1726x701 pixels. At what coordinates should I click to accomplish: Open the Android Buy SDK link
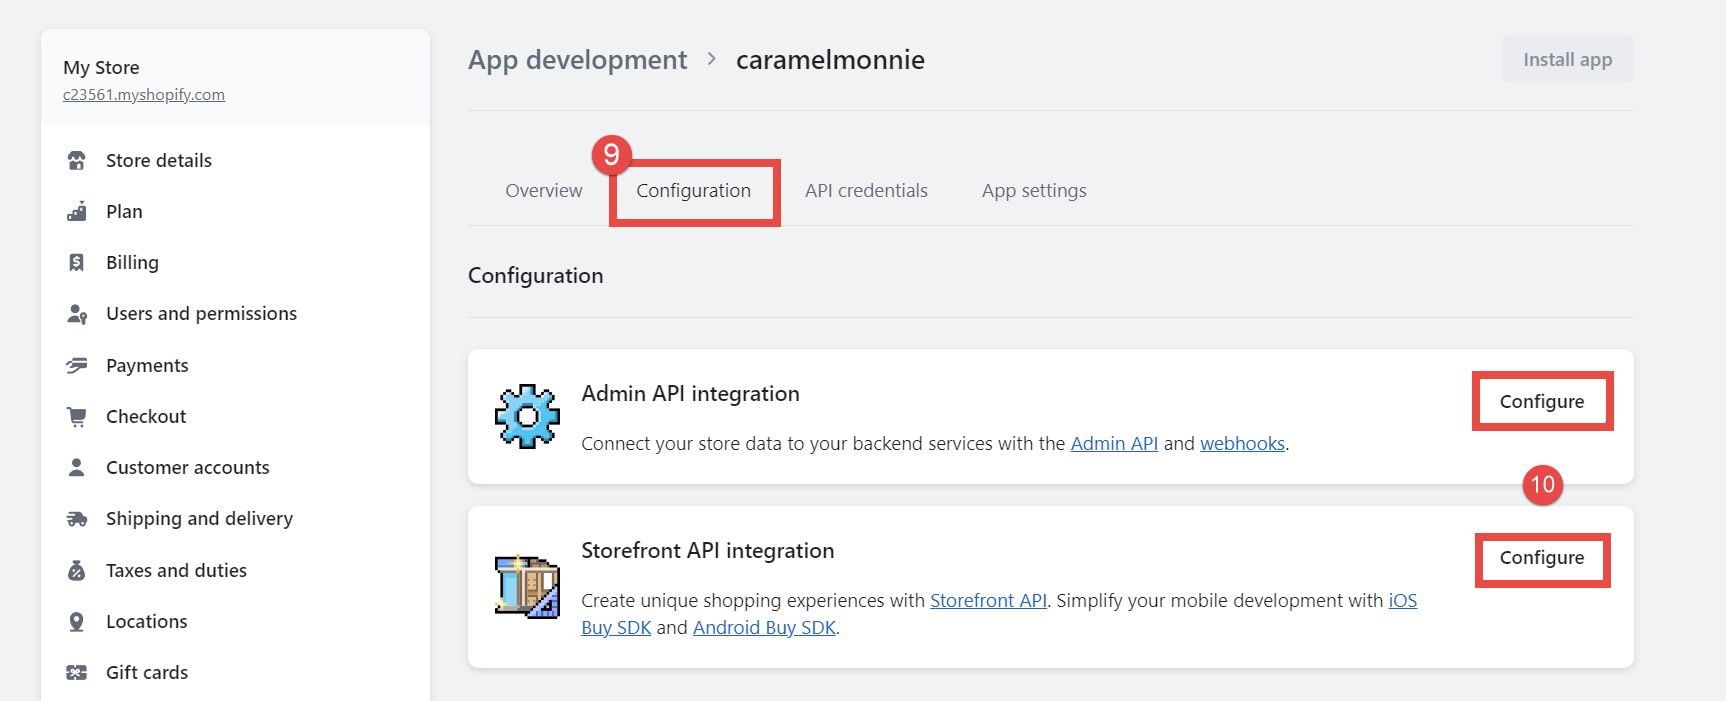764,627
